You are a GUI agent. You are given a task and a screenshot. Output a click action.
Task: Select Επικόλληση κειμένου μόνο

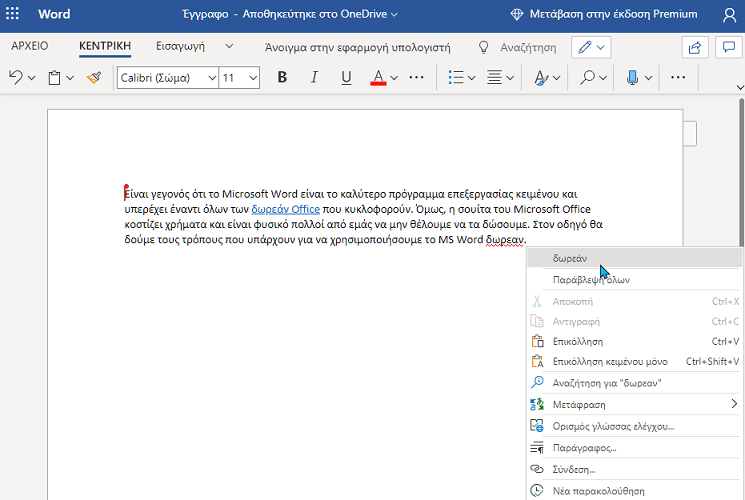click(635, 362)
